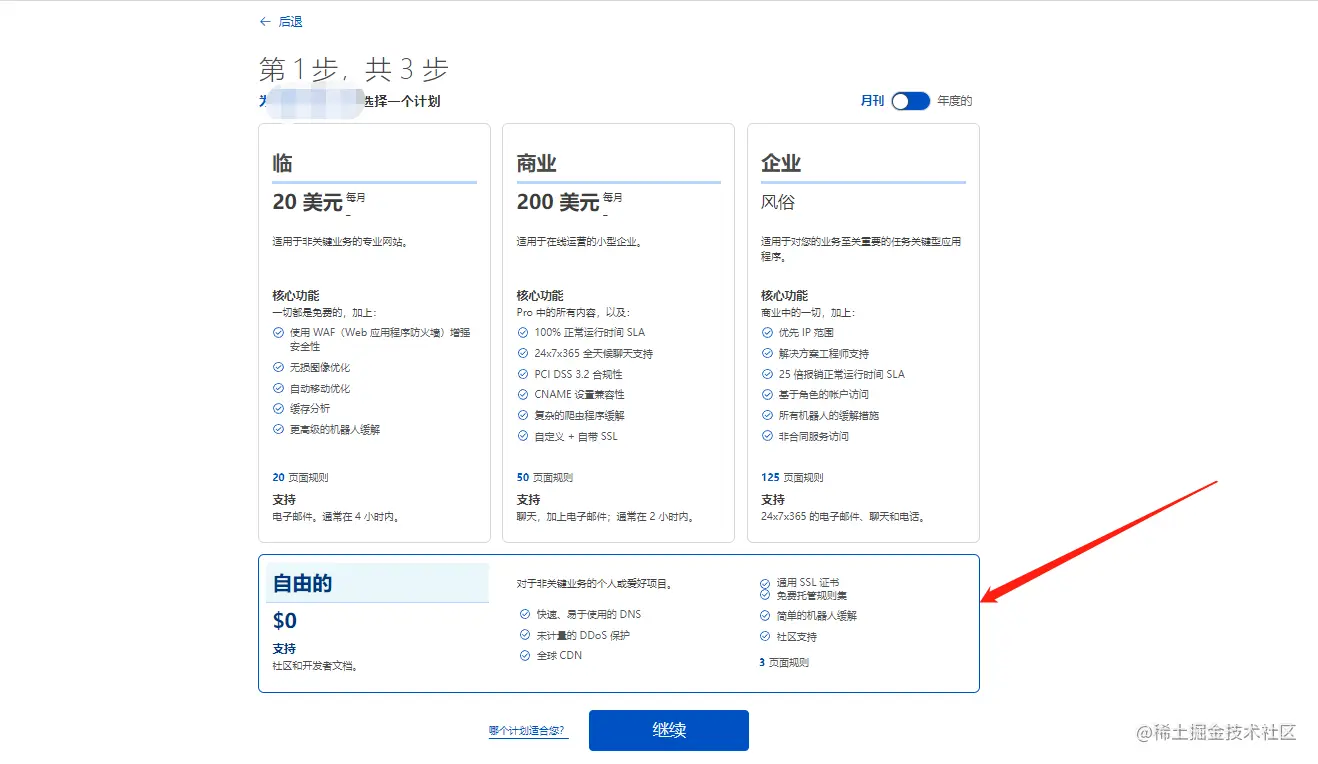Click checkmark icon beside PCI DSS 3.2 合规性

[x=522, y=374]
